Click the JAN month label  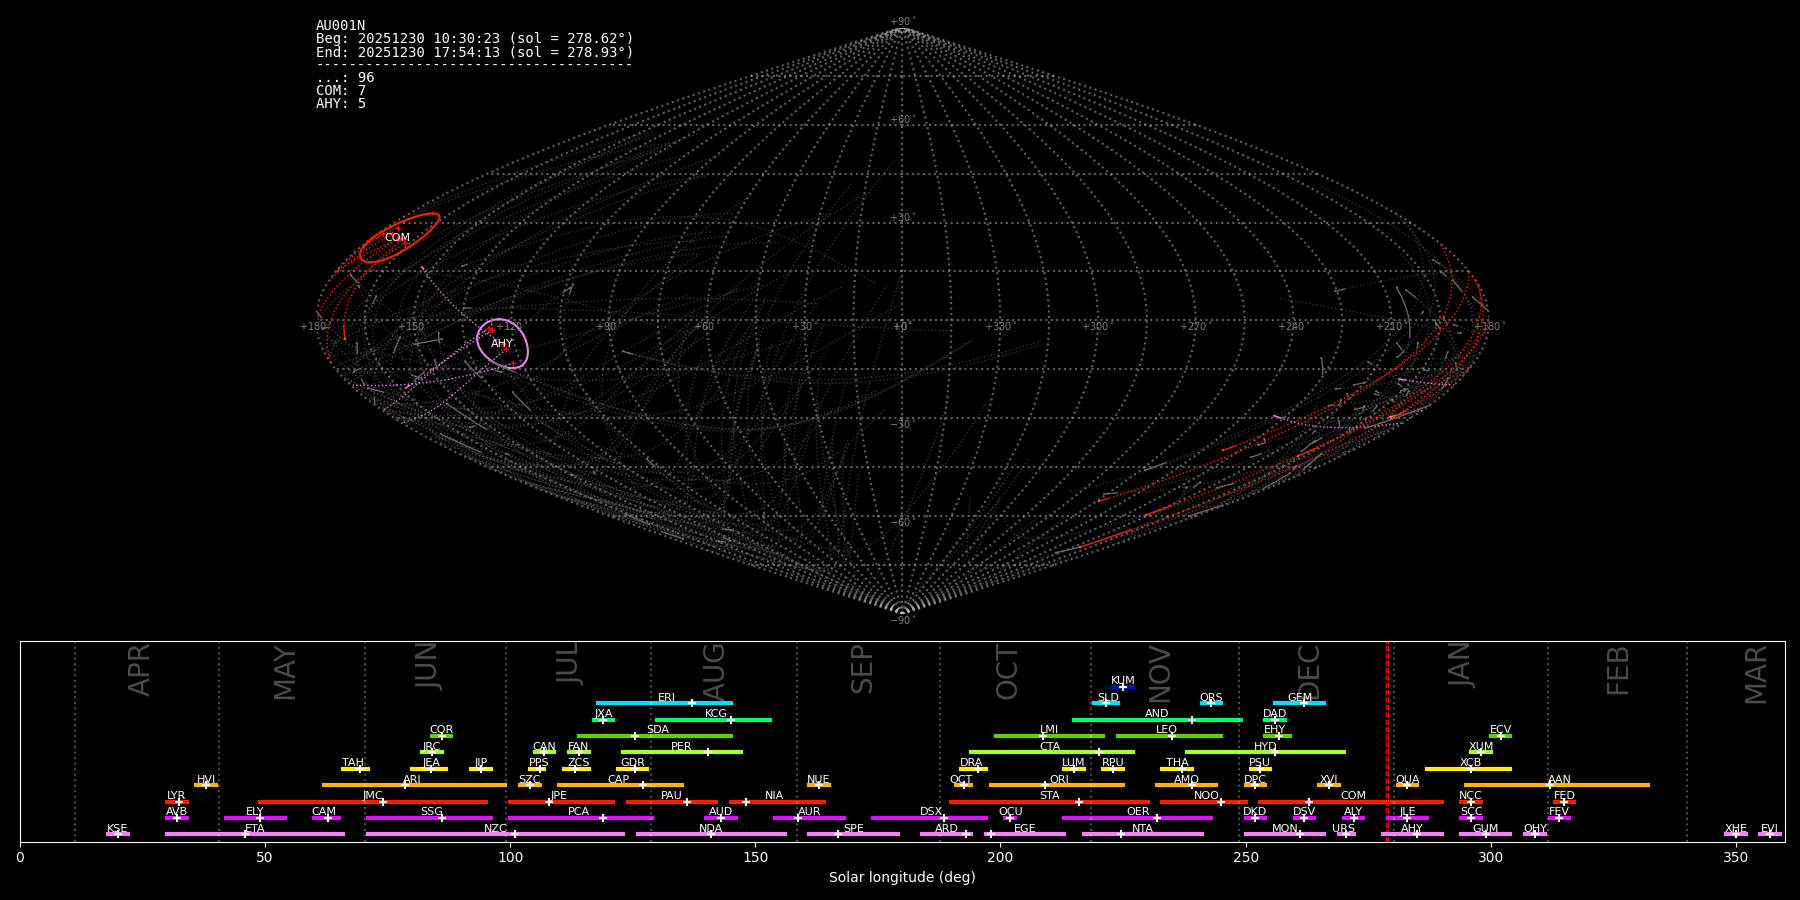click(1460, 664)
